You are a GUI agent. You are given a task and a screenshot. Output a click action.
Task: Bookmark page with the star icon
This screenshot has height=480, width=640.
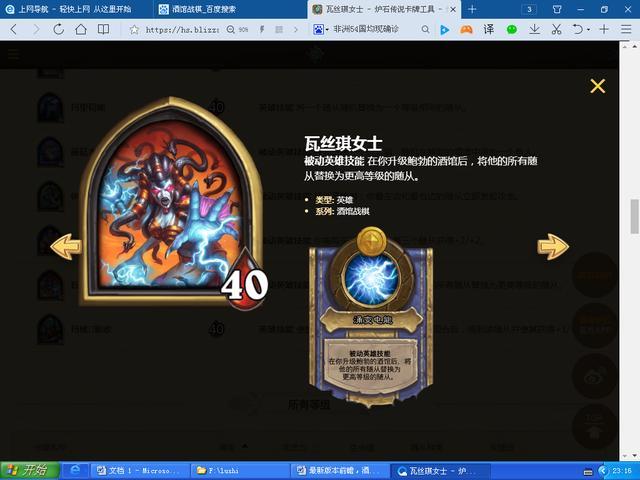134,29
